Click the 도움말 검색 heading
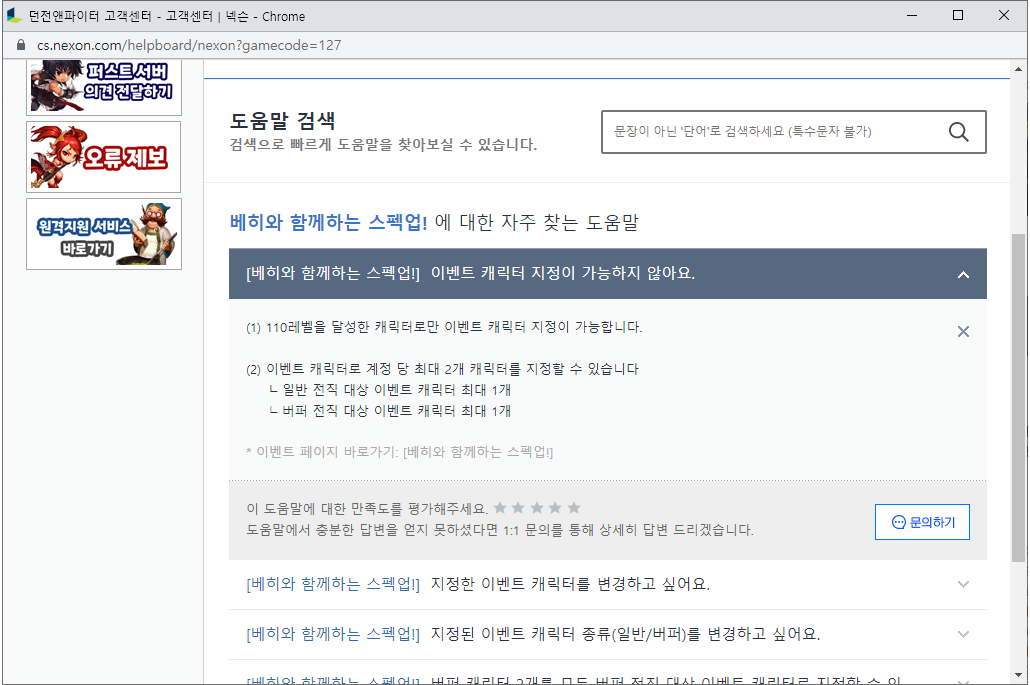 click(282, 121)
